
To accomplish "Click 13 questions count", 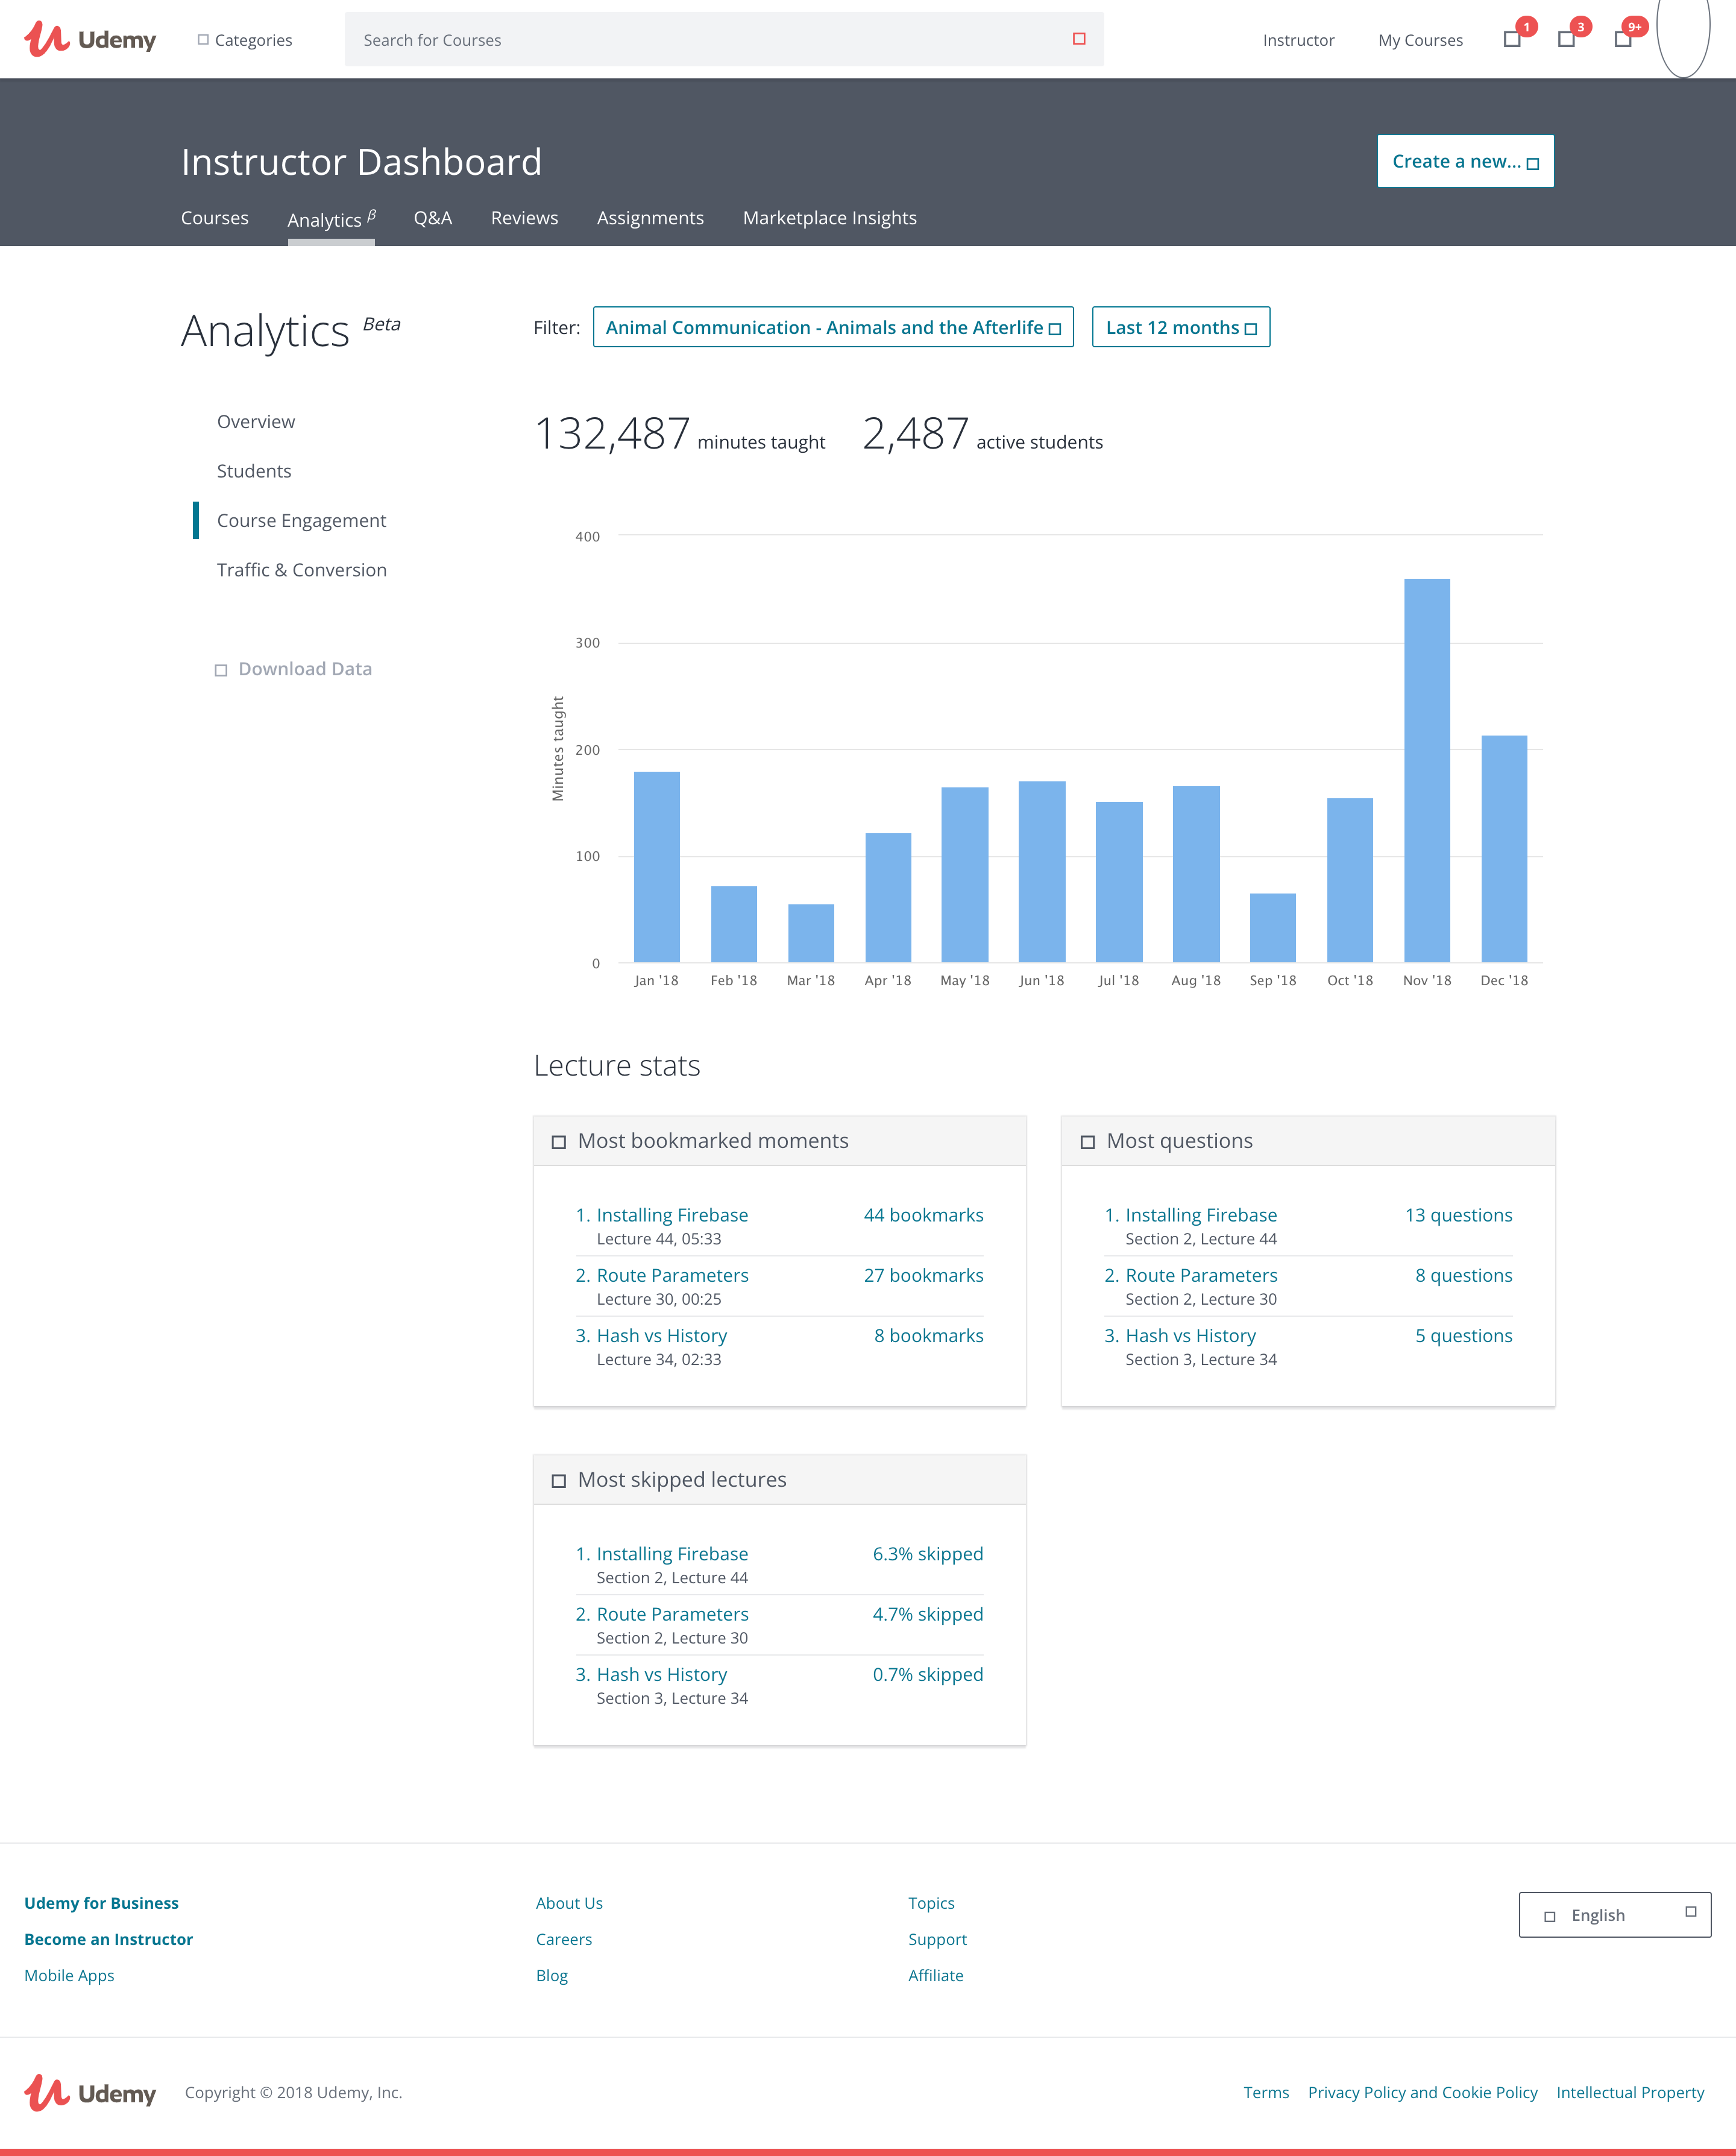I will 1459,1215.
